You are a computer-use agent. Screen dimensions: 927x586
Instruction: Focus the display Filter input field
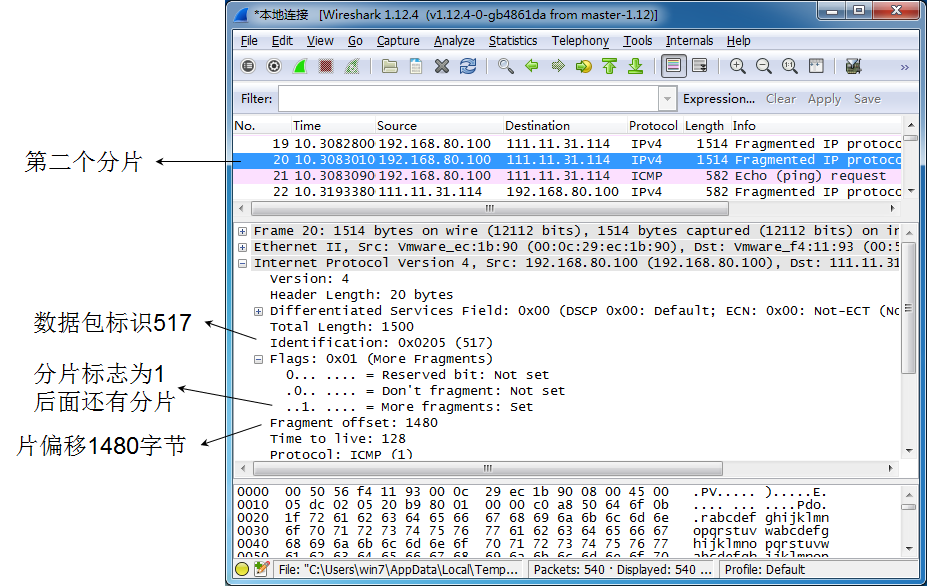(469, 99)
